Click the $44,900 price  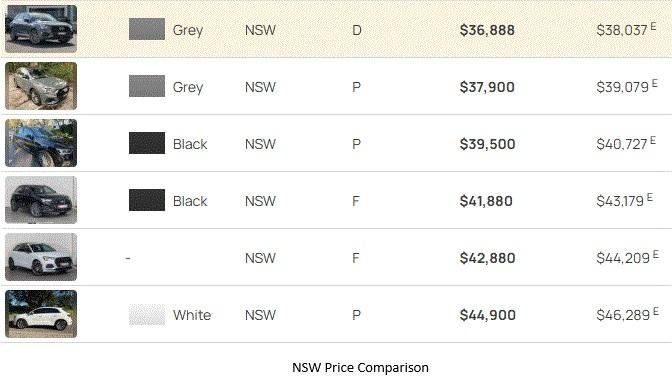488,315
